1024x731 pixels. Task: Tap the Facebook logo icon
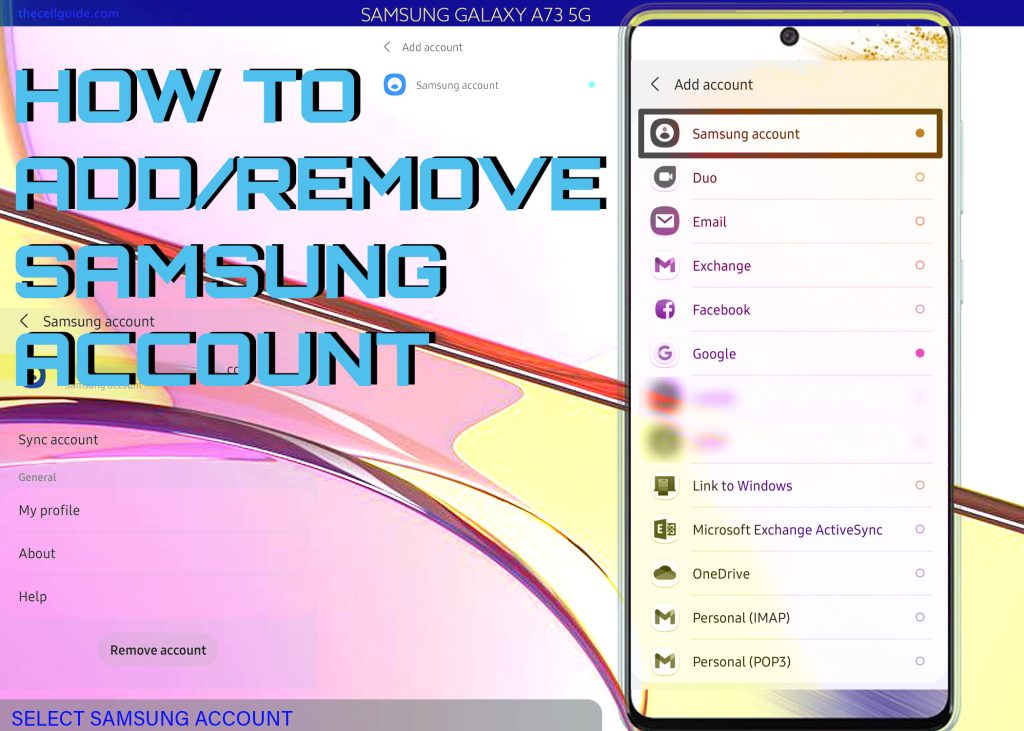(x=665, y=309)
